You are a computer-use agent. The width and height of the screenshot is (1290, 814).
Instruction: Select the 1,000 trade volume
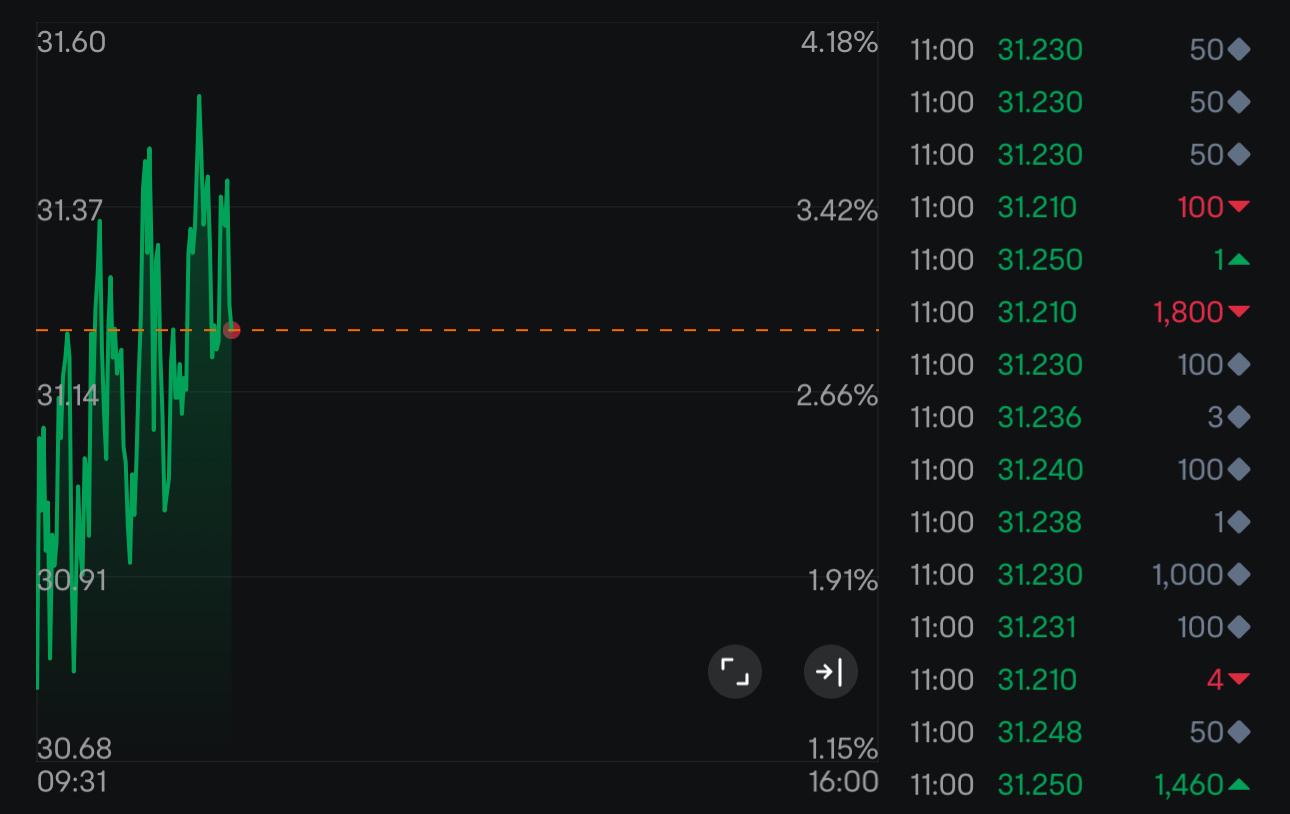tap(1188, 575)
